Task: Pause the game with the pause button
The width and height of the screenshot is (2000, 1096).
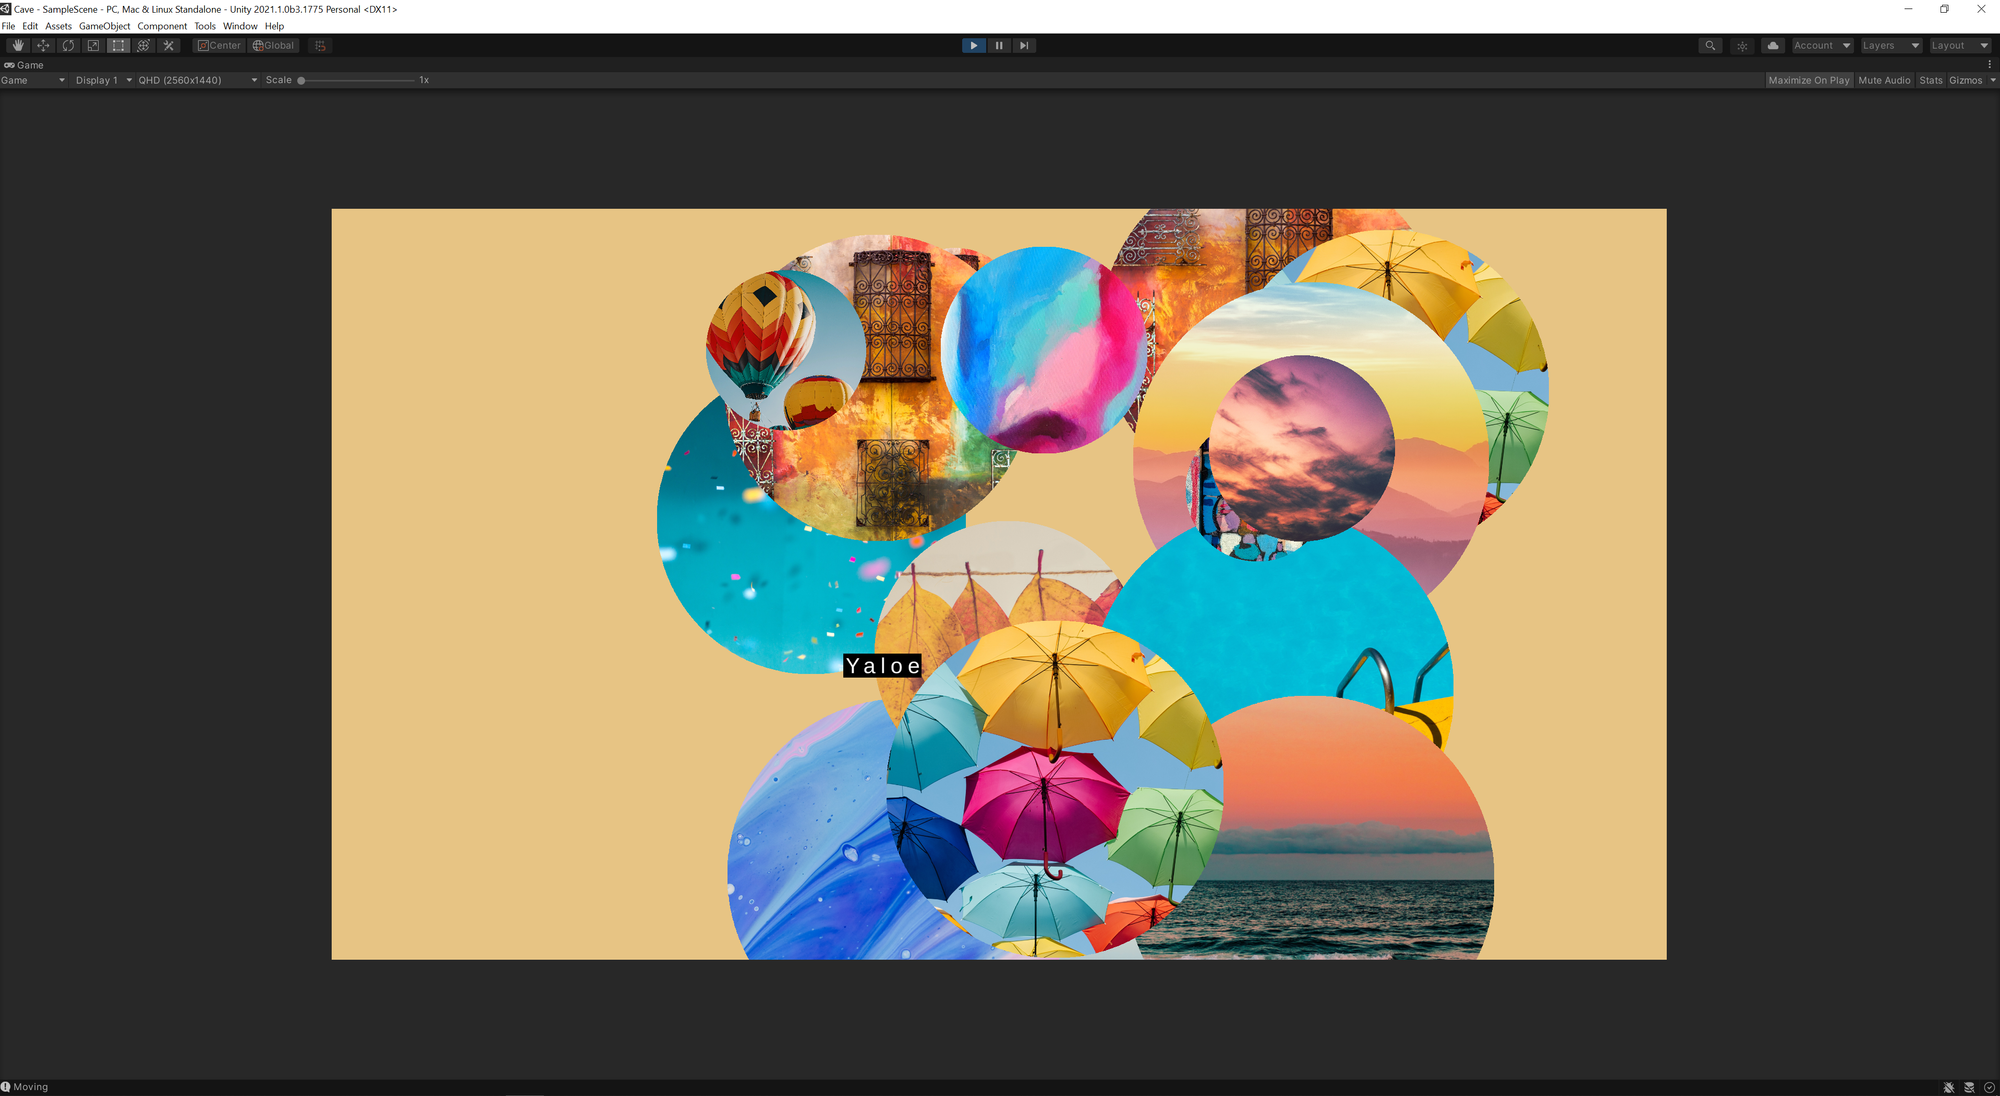Action: click(x=999, y=46)
